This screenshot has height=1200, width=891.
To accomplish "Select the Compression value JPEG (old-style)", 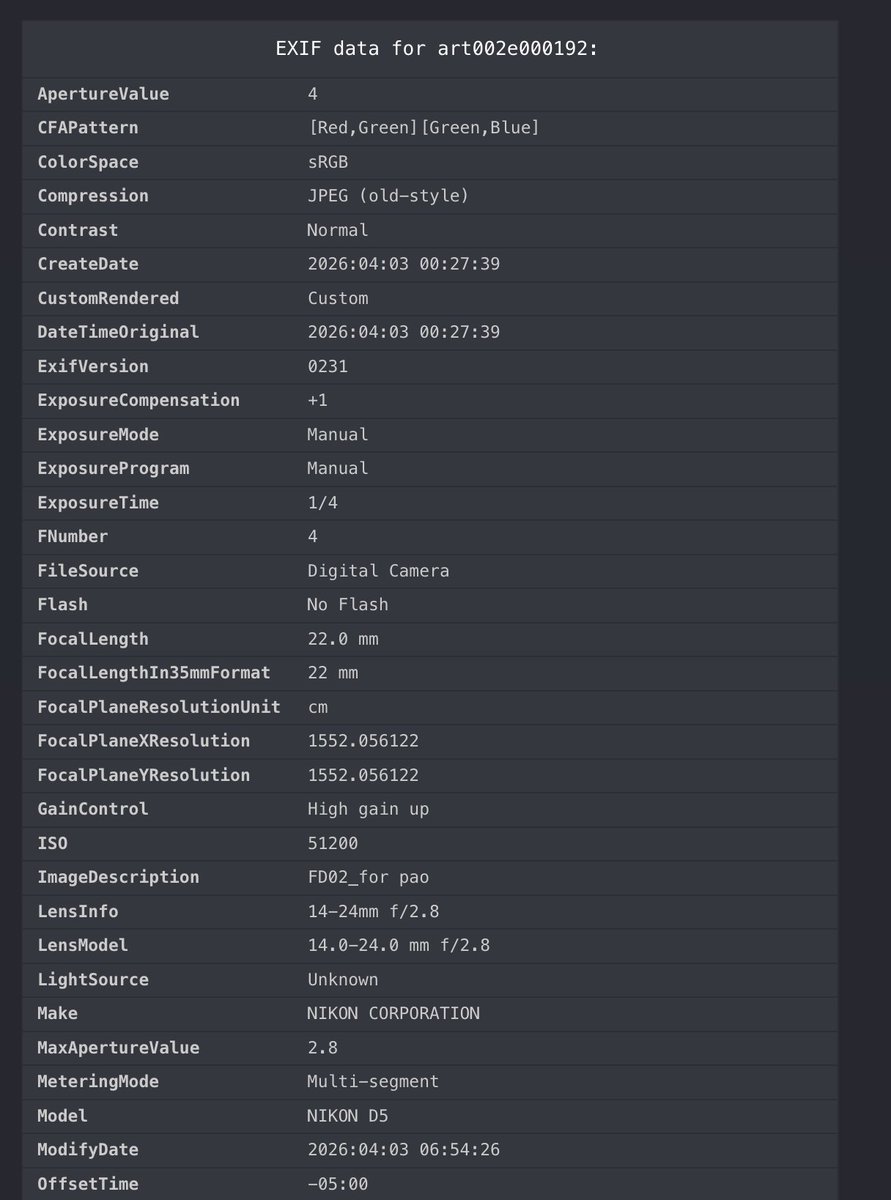I will click(x=388, y=196).
